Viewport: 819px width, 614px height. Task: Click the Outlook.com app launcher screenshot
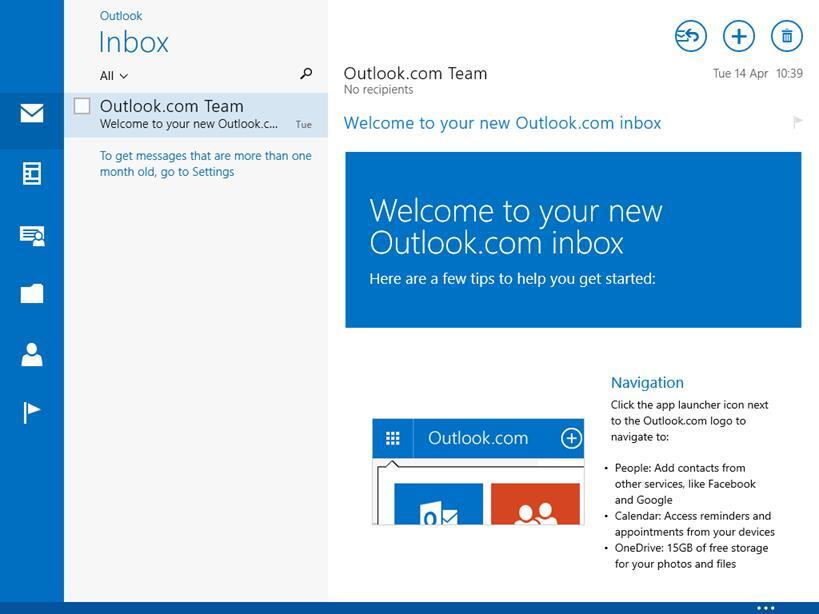pos(478,471)
